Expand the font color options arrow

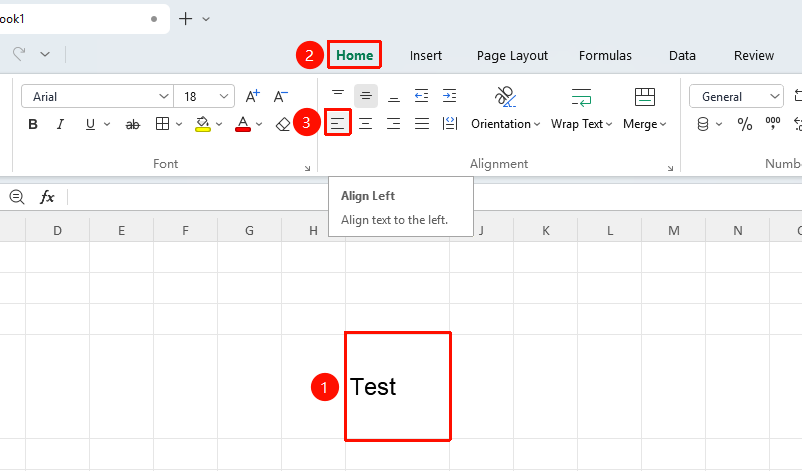(x=259, y=124)
